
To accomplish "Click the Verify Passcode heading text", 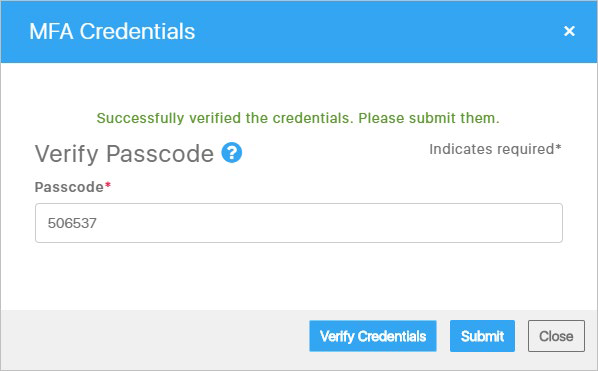I will (124, 154).
